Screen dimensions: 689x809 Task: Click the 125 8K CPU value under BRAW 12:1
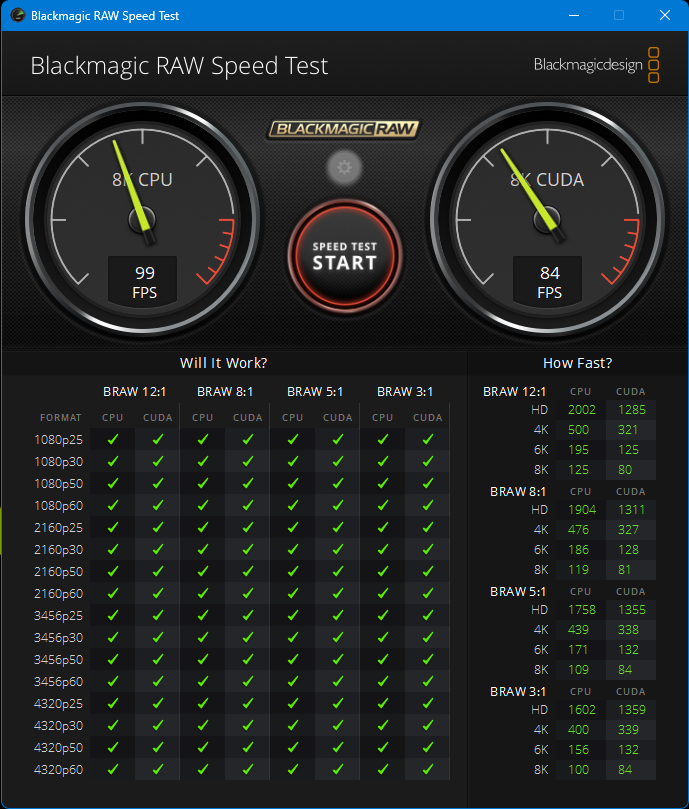coord(578,470)
